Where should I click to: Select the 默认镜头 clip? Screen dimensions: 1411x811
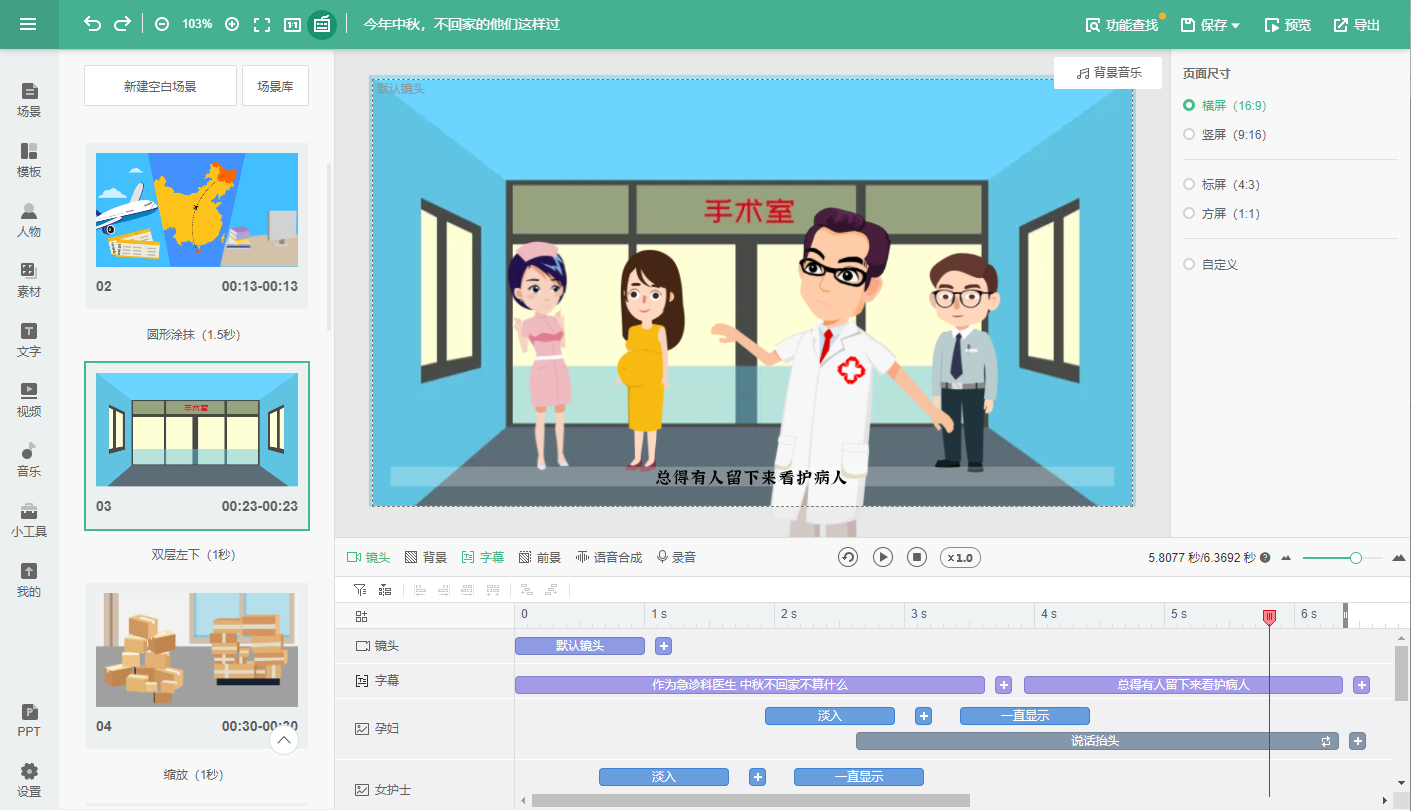tap(580, 646)
